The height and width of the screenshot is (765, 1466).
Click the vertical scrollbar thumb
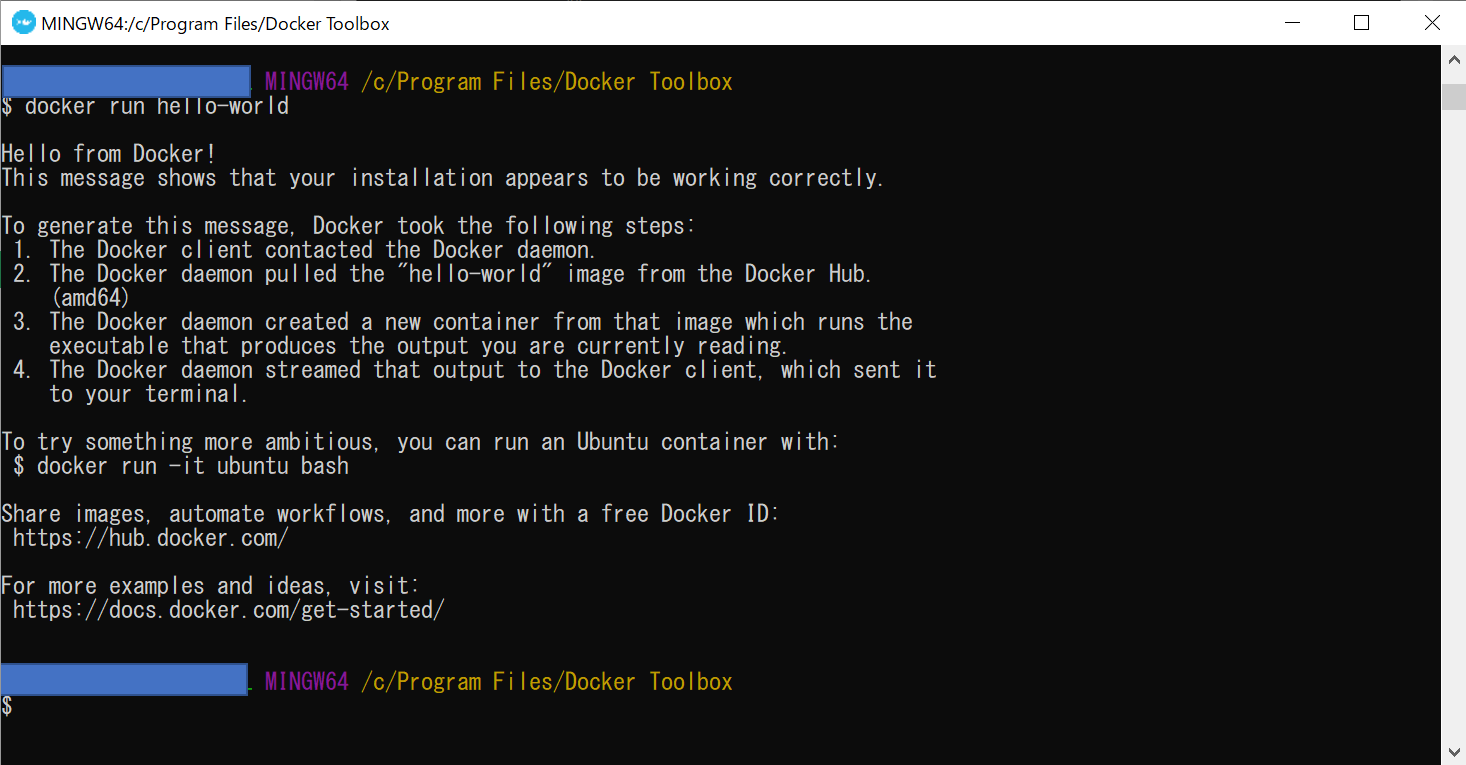click(1454, 96)
